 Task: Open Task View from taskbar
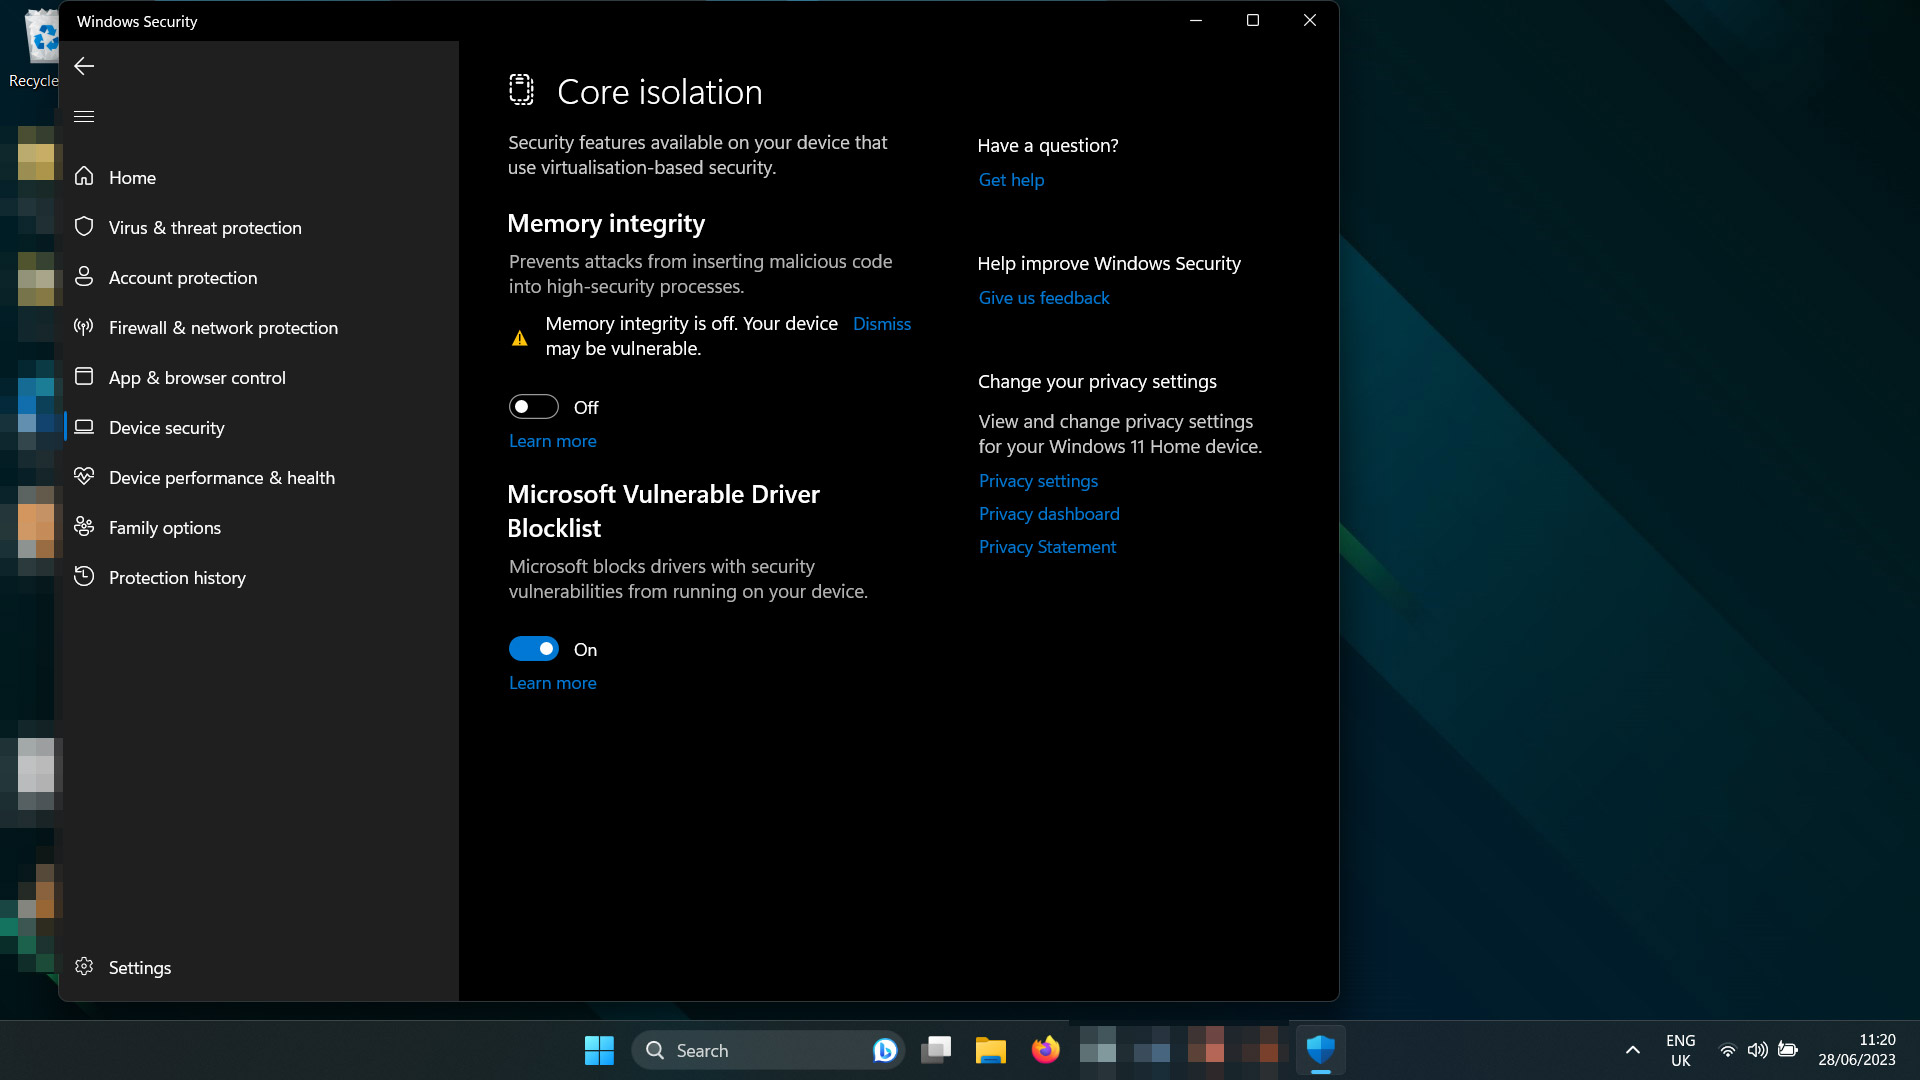[x=936, y=1050]
